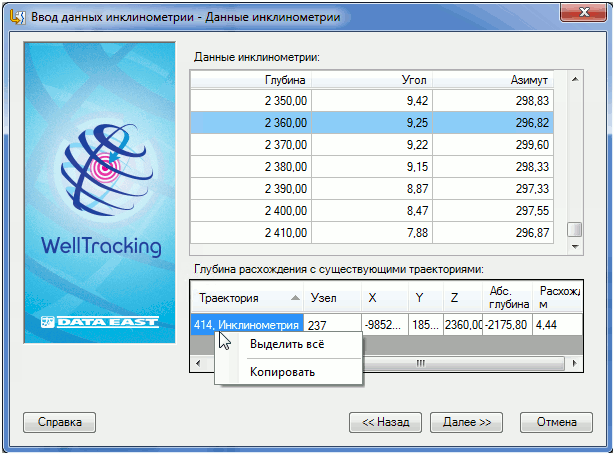Sort by 'Траектория' column header
Screen dimensions: 614x454
pyautogui.click(x=247, y=298)
